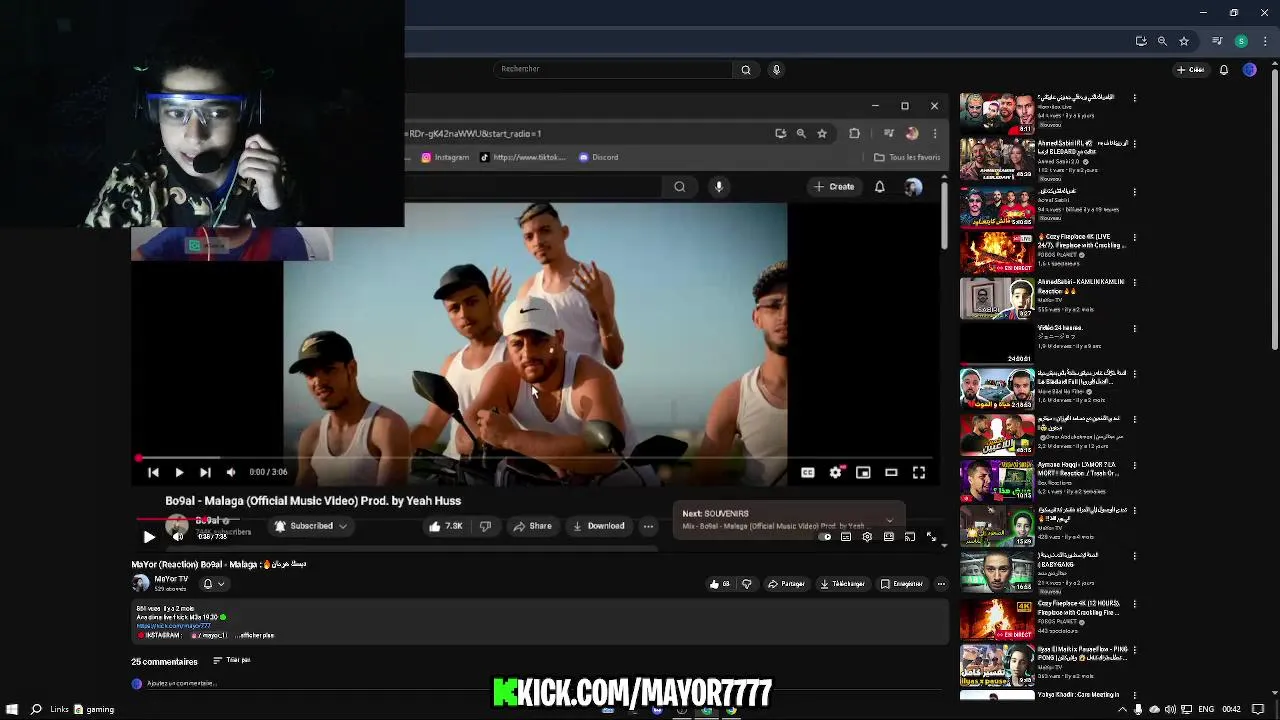This screenshot has width=1280, height=720.
Task: Skip to next video in inner player
Action: [x=205, y=472]
